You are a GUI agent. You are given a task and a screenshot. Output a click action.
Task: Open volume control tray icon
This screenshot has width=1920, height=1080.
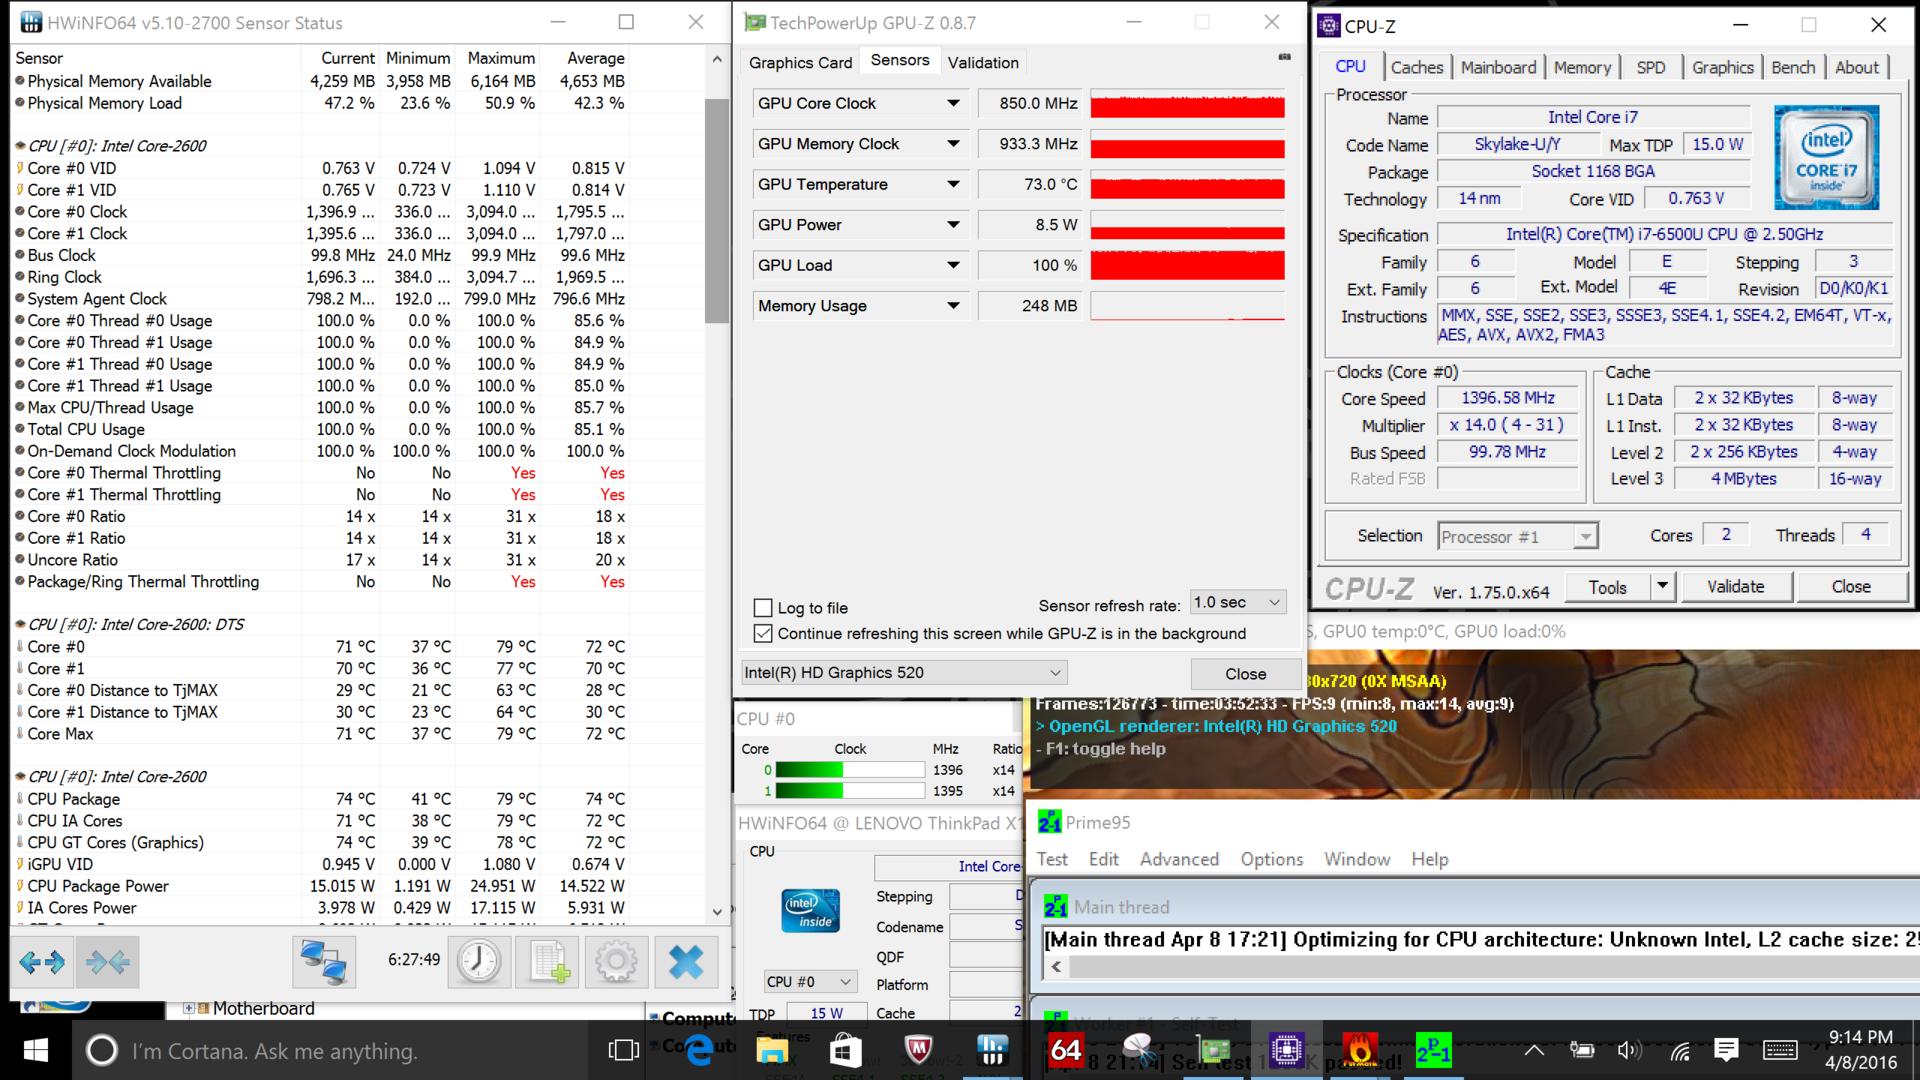click(1630, 1050)
